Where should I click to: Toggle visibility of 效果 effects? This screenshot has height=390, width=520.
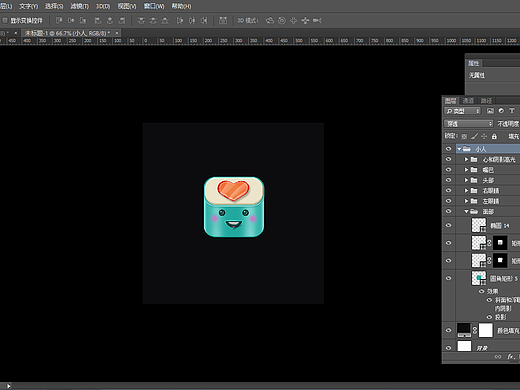[x=482, y=291]
